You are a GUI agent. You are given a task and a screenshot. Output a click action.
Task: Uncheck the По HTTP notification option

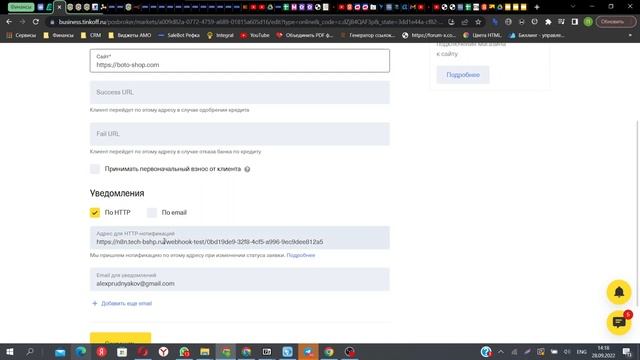(x=95, y=213)
